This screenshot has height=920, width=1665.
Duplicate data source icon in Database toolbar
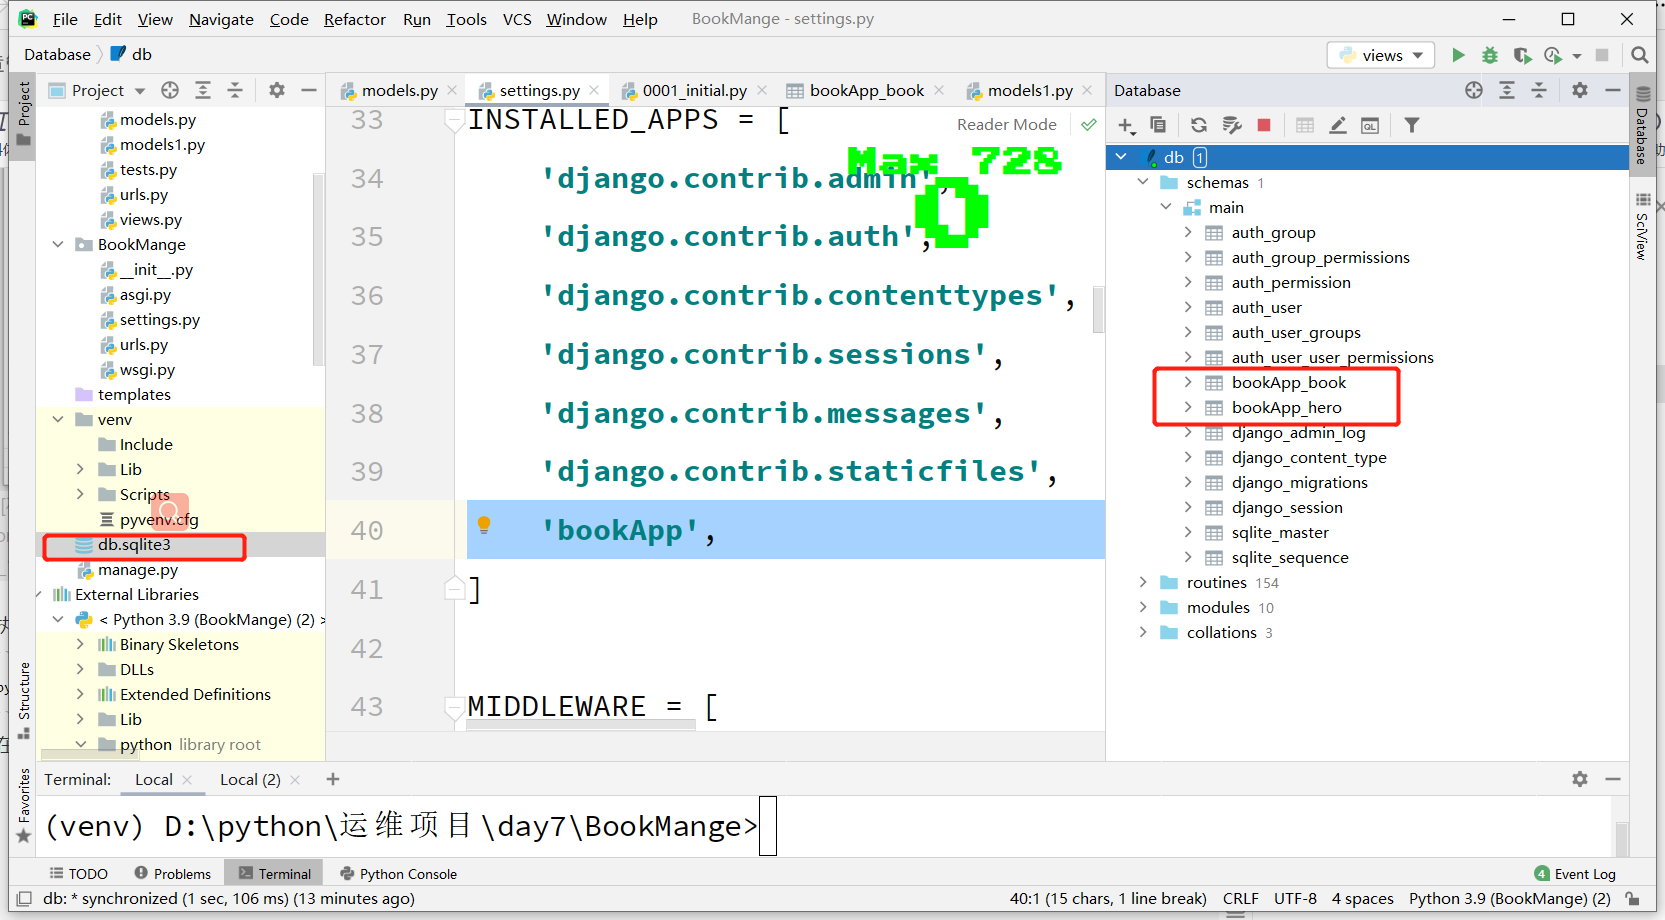click(1158, 125)
